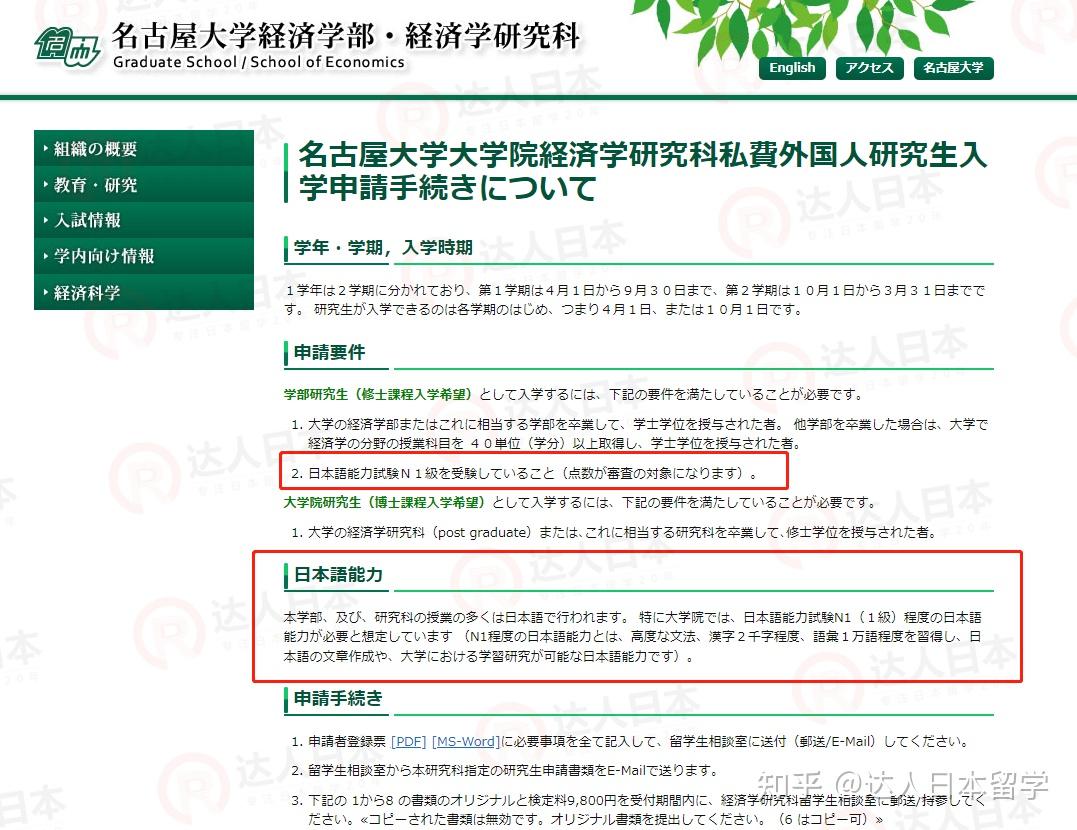
Task: Click the 申請要件 section heading
Action: pos(330,352)
